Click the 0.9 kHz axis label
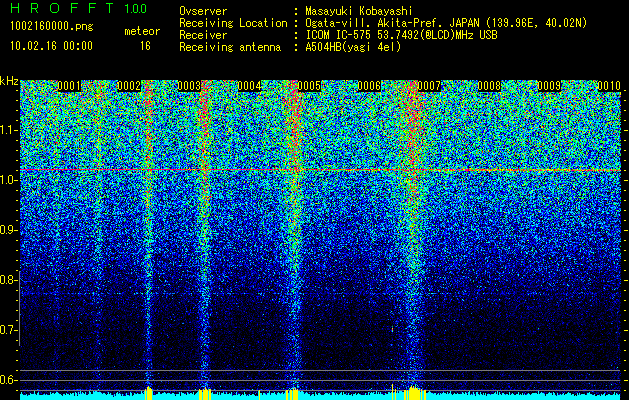The height and width of the screenshot is (400, 629). (x=9, y=230)
